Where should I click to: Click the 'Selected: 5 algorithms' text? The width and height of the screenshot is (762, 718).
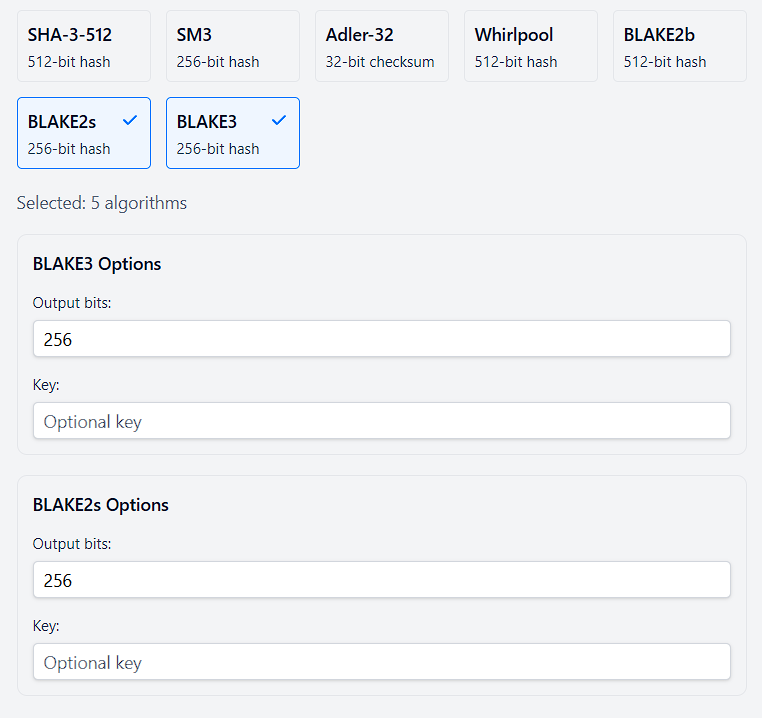tap(102, 203)
